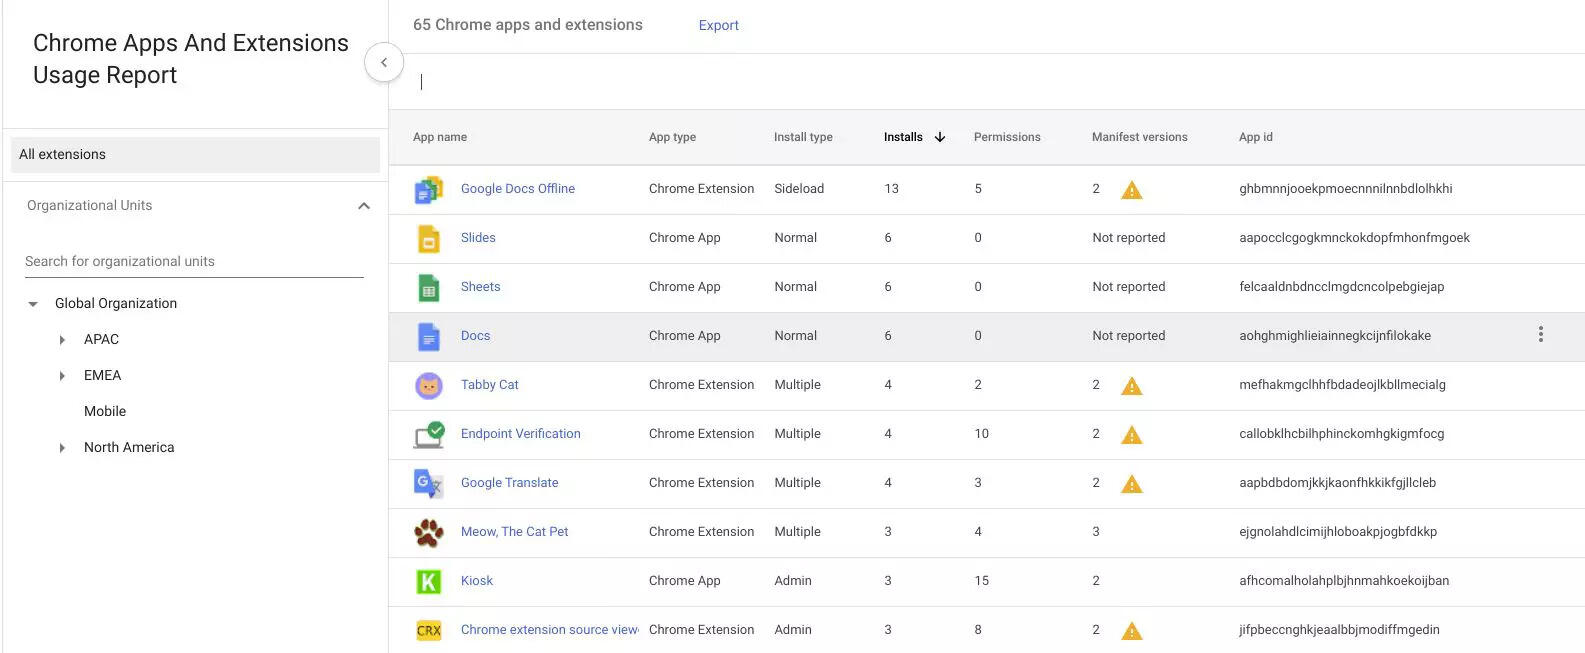Click the Meow paw print icon
This screenshot has width=1585, height=653.
(x=428, y=532)
